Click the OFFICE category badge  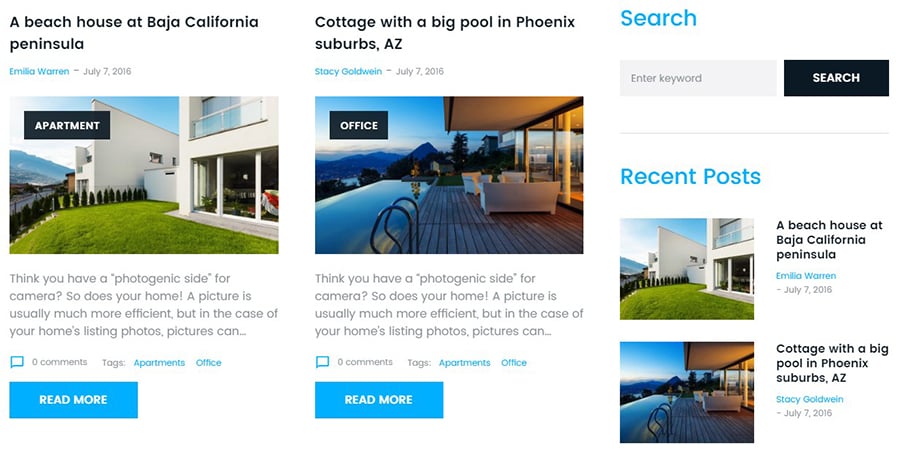[358, 125]
